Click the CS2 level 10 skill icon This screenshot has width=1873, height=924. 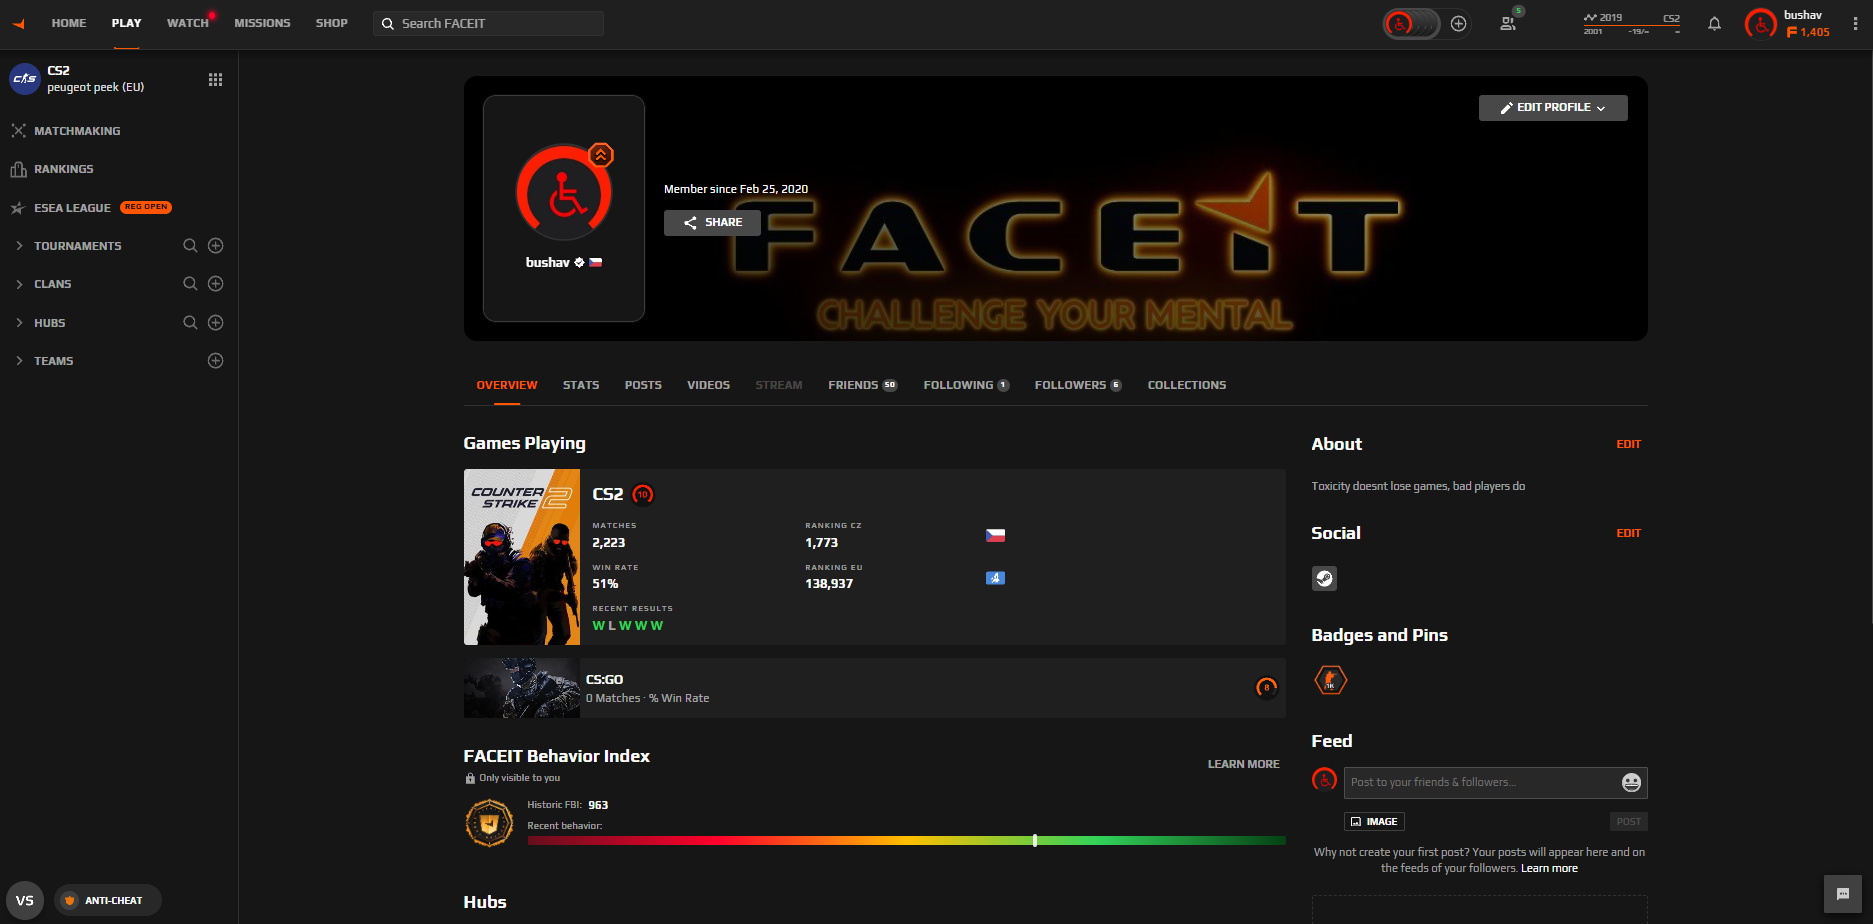pos(643,494)
